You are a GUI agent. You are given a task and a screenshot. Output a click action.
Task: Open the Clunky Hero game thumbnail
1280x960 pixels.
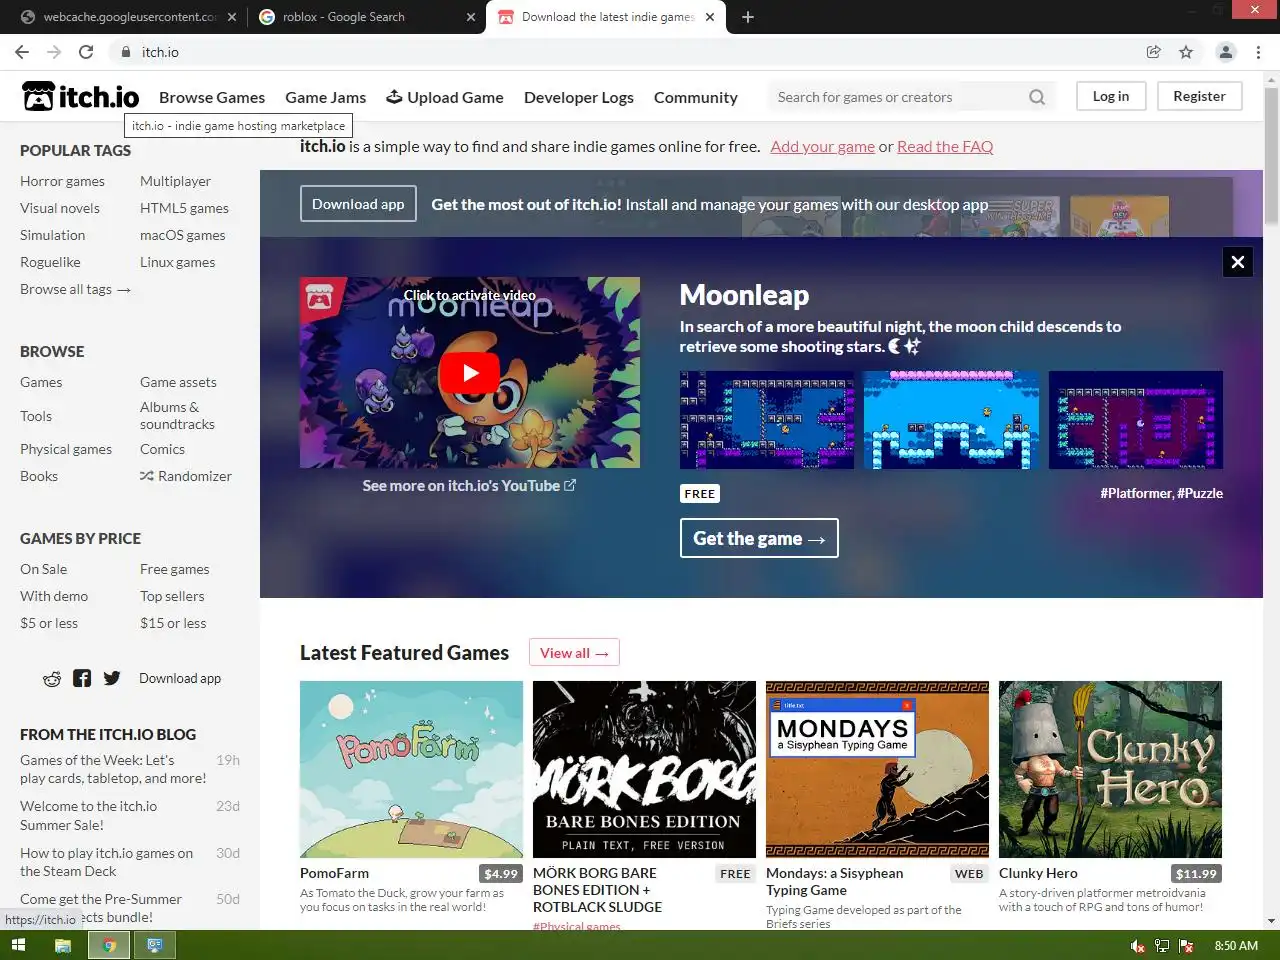[1110, 769]
